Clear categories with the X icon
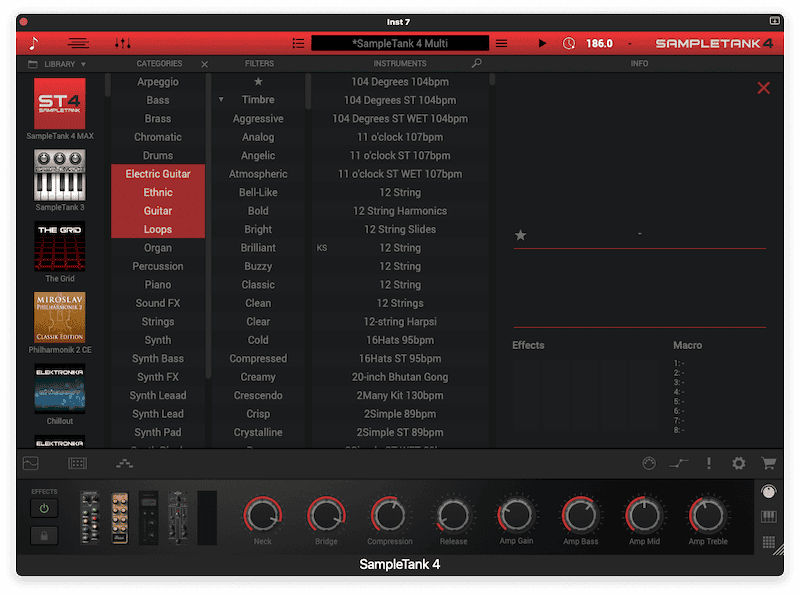 pos(205,64)
